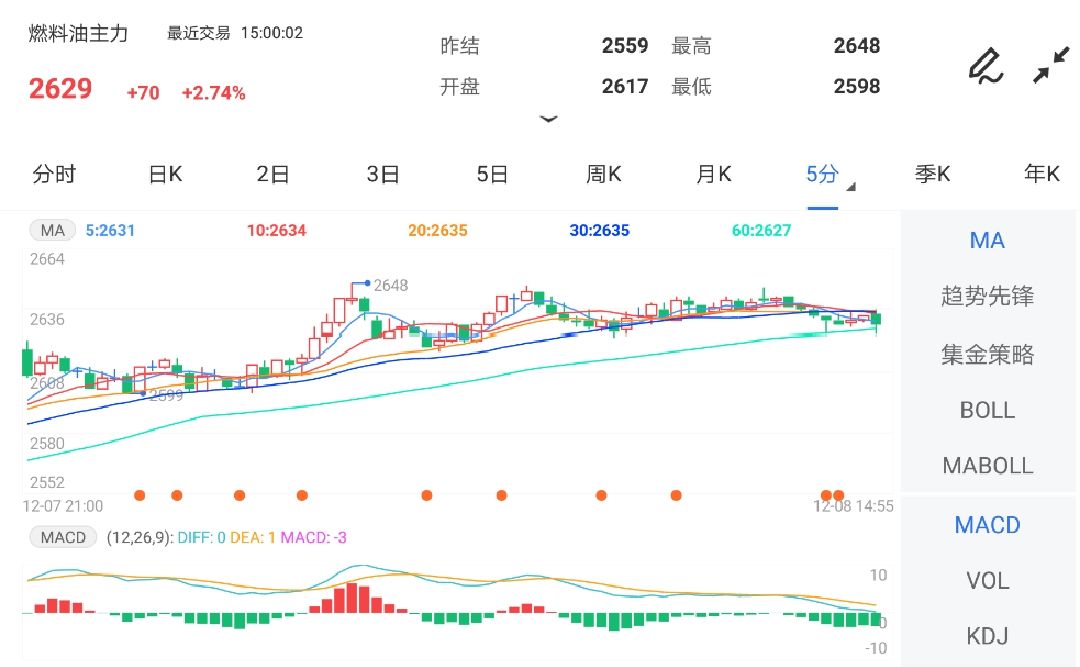1080x667 pixels.
Task: Open the KDJ indicator in the sidebar
Action: point(986,635)
